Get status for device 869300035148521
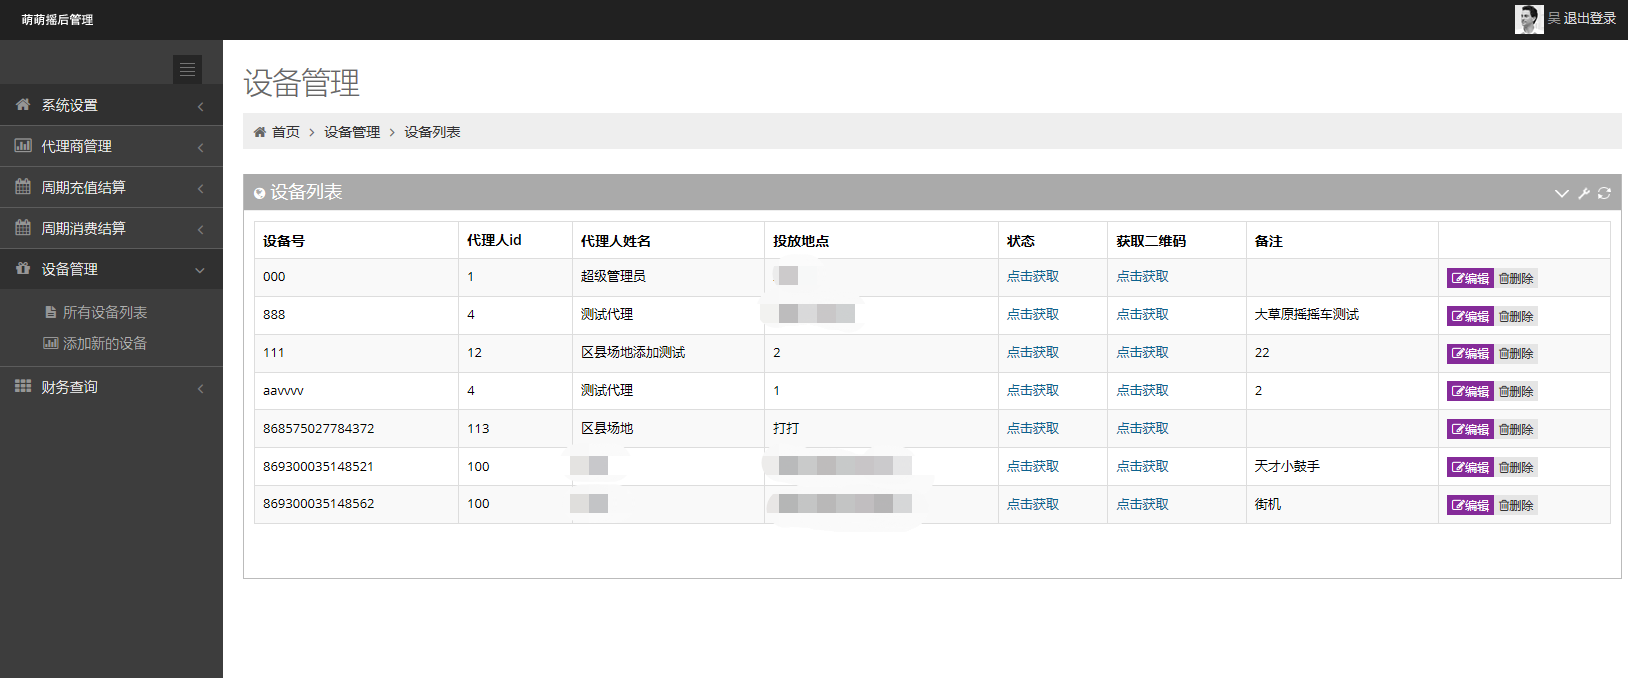Screen dimensions: 1628x678 pyautogui.click(x=1033, y=466)
